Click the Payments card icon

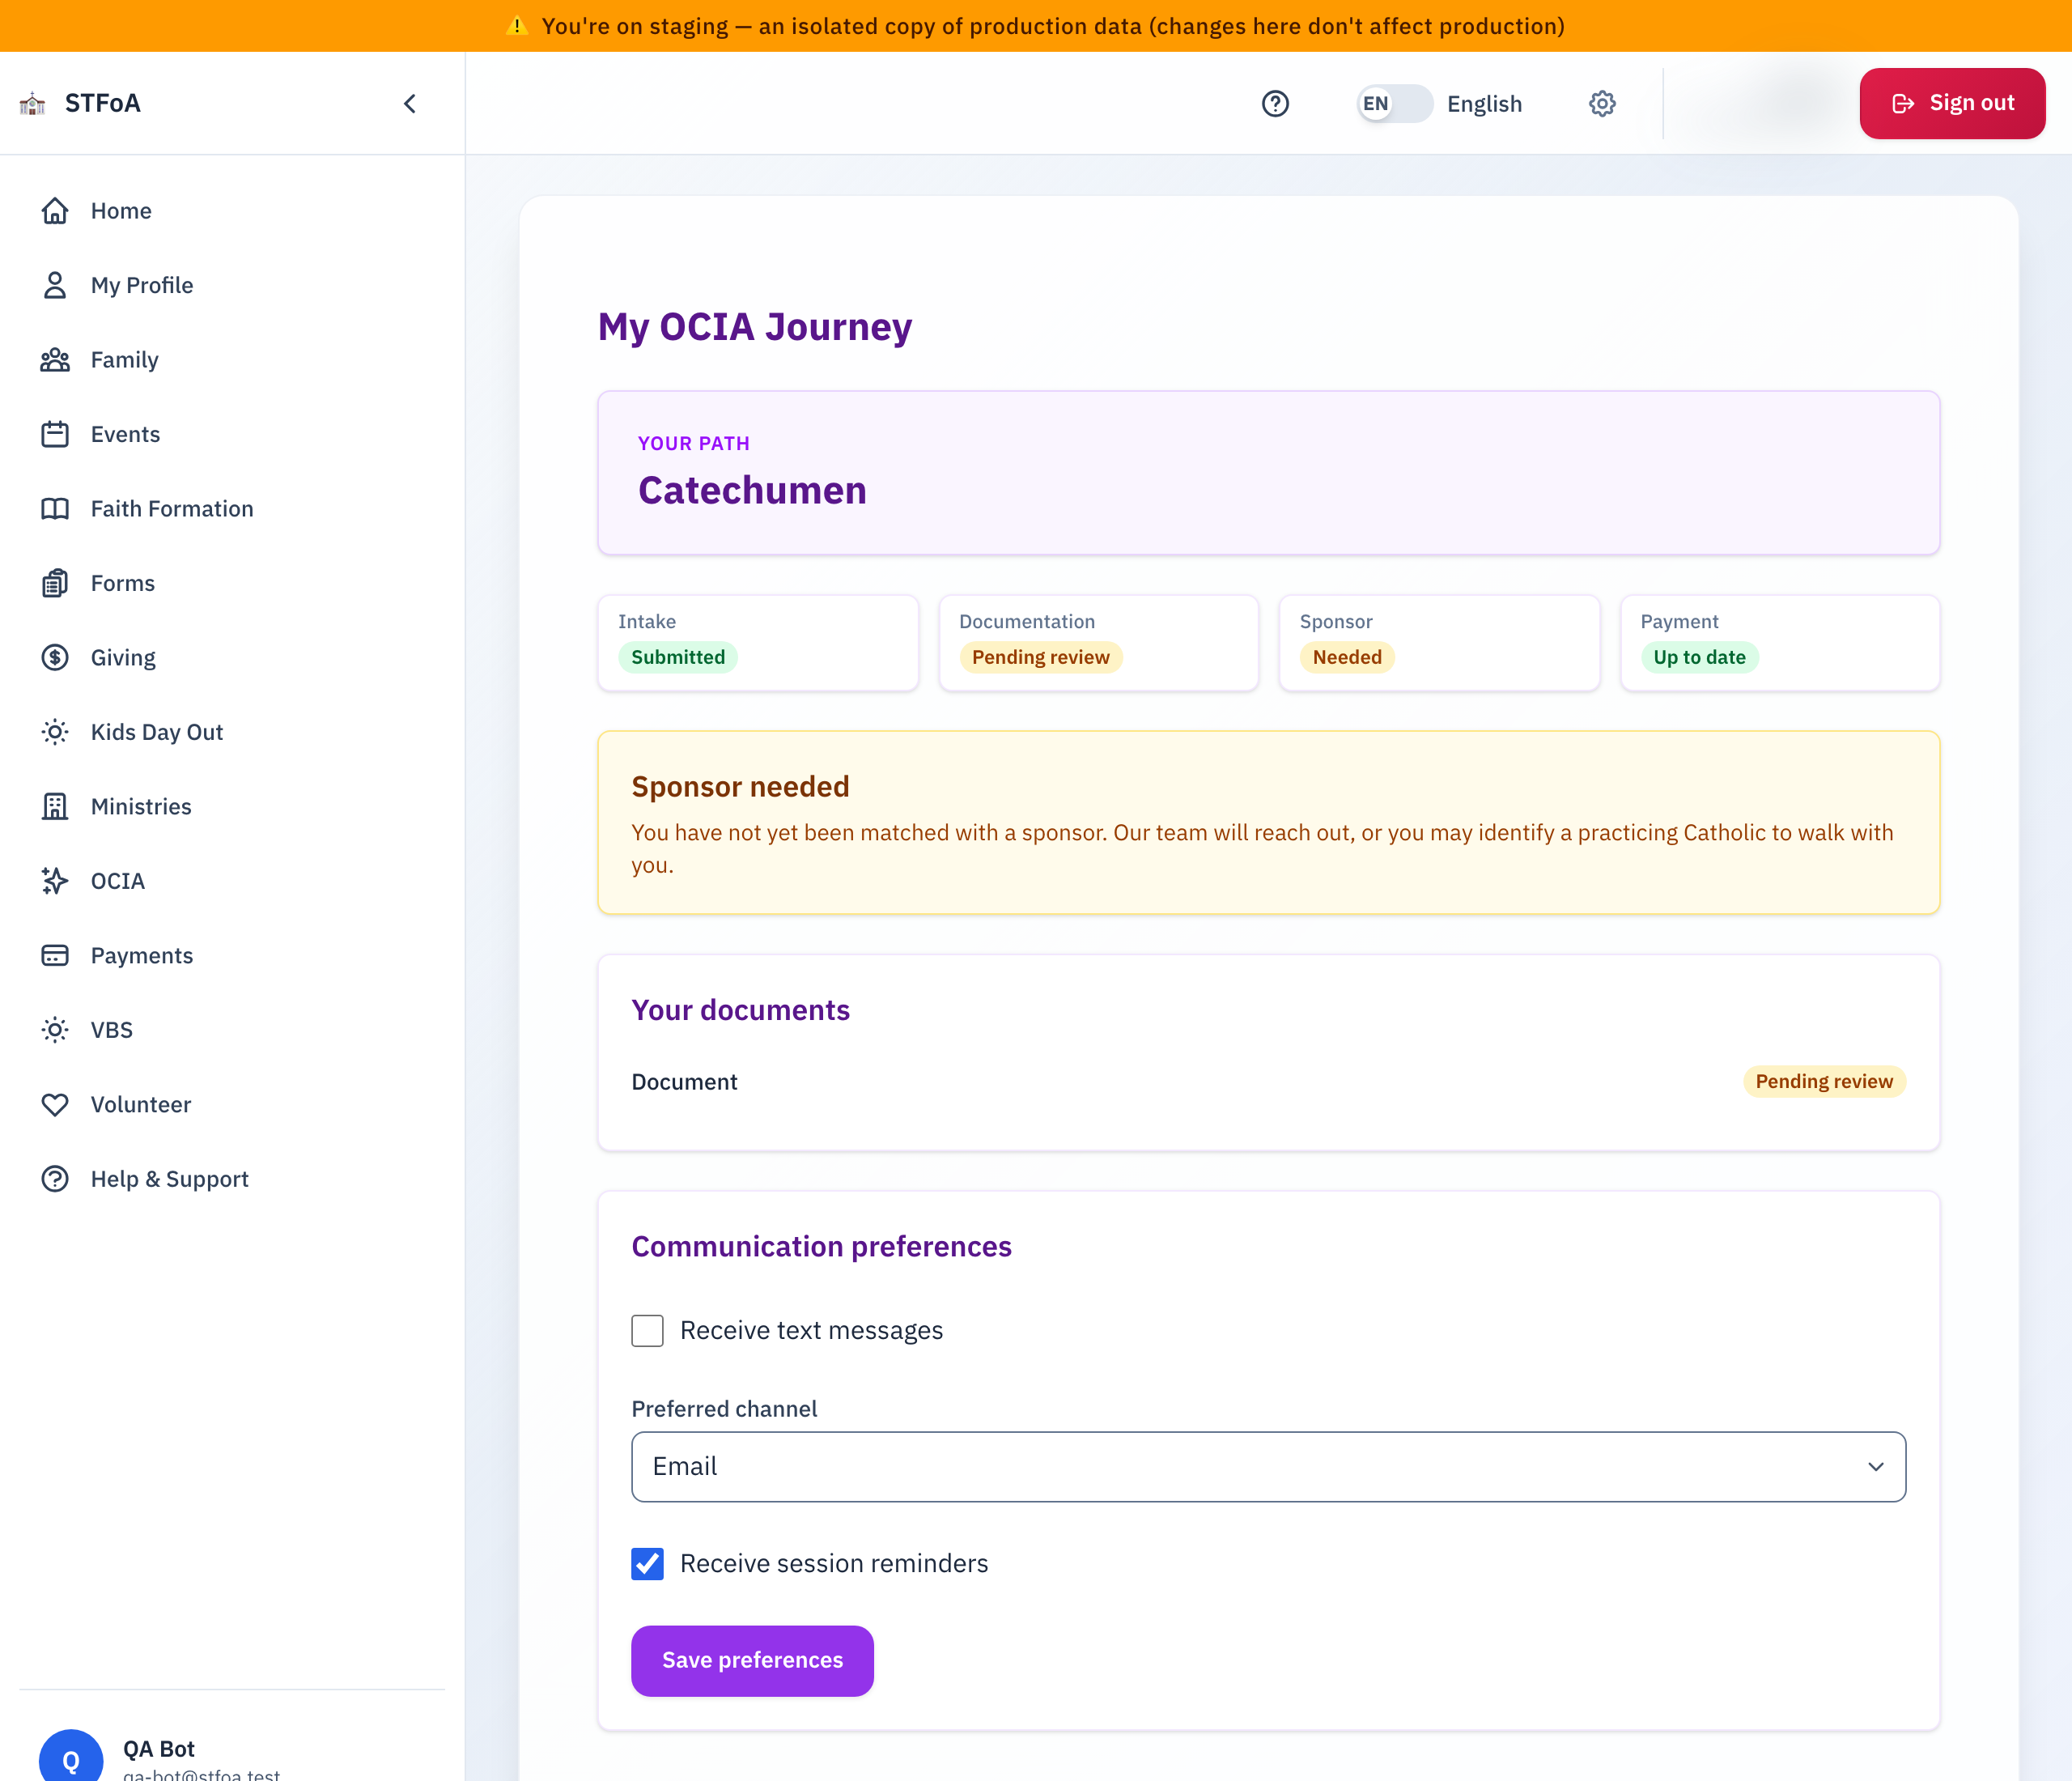pyautogui.click(x=55, y=956)
